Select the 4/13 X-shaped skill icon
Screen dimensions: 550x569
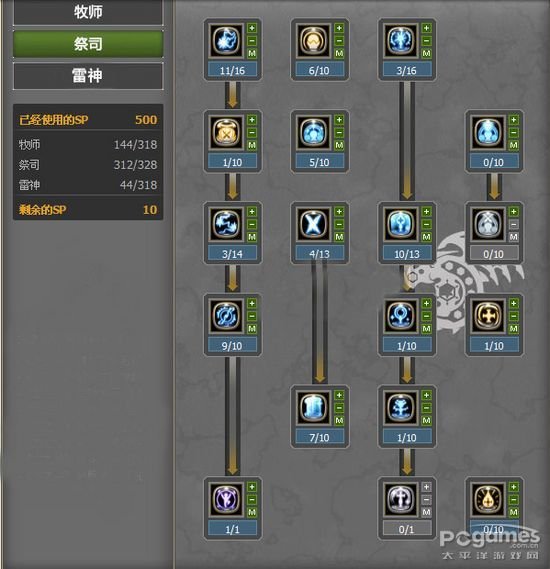point(313,224)
